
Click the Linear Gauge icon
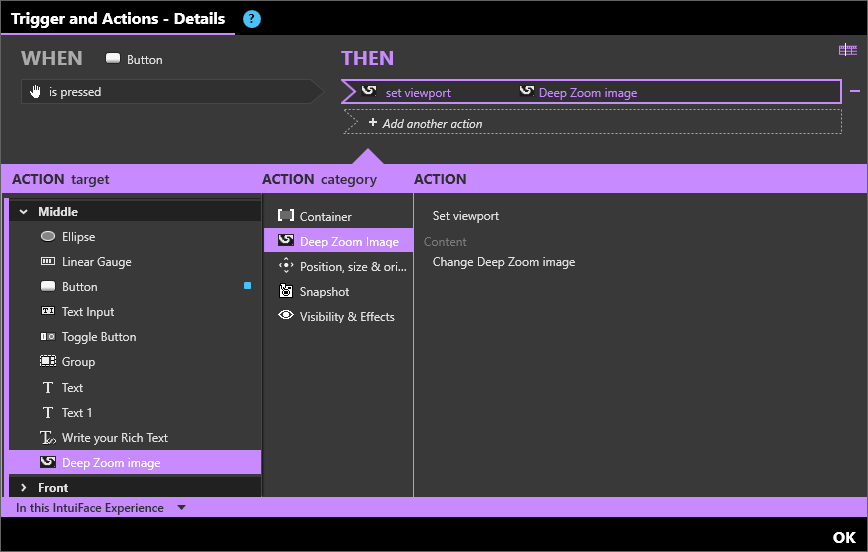pyautogui.click(x=48, y=261)
